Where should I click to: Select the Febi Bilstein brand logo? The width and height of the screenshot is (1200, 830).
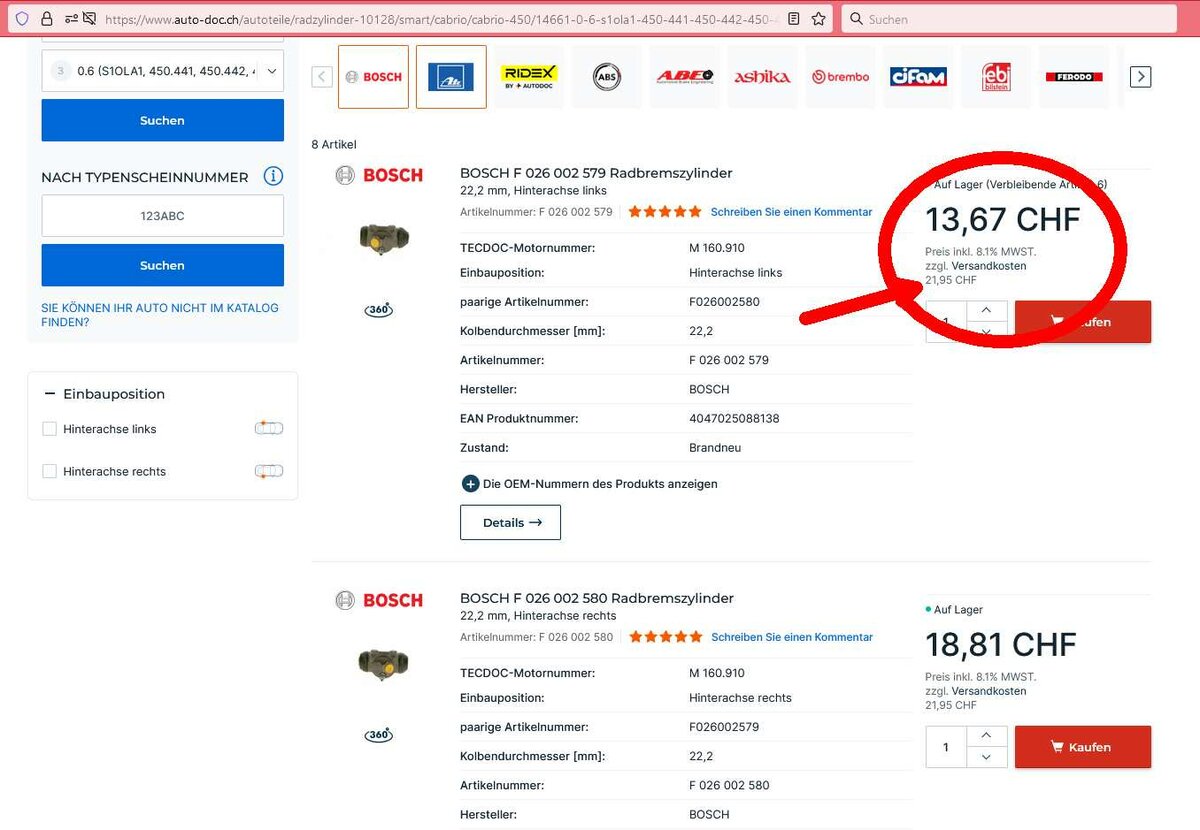click(995, 77)
